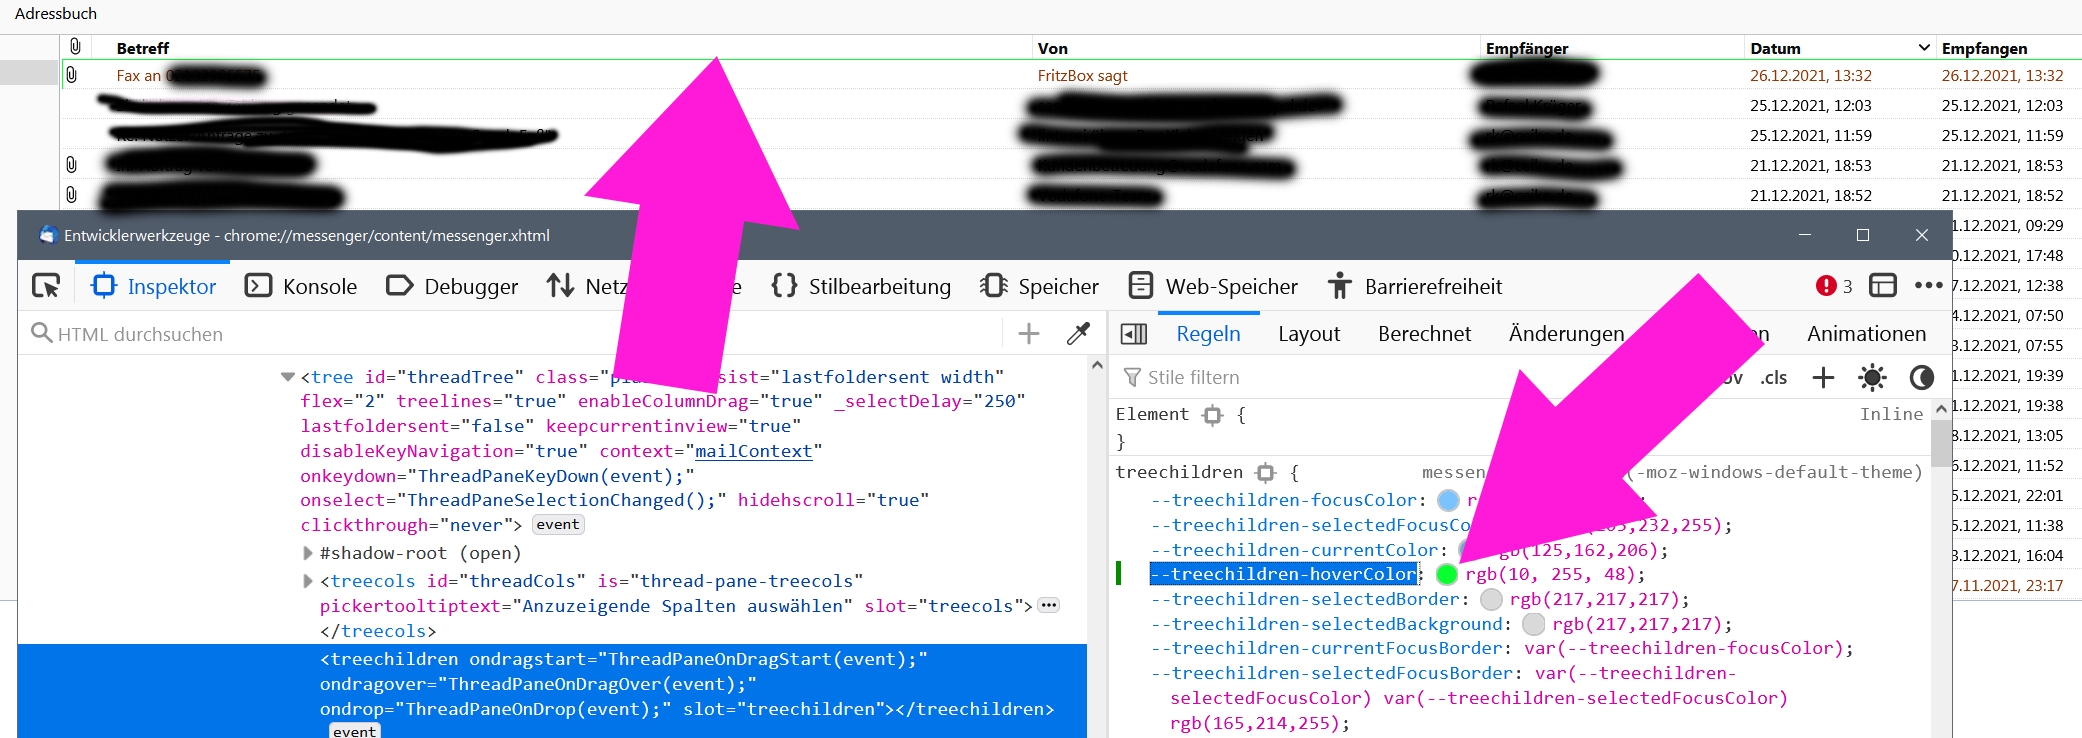
Task: Switch to the Konsole tab
Action: (301, 287)
